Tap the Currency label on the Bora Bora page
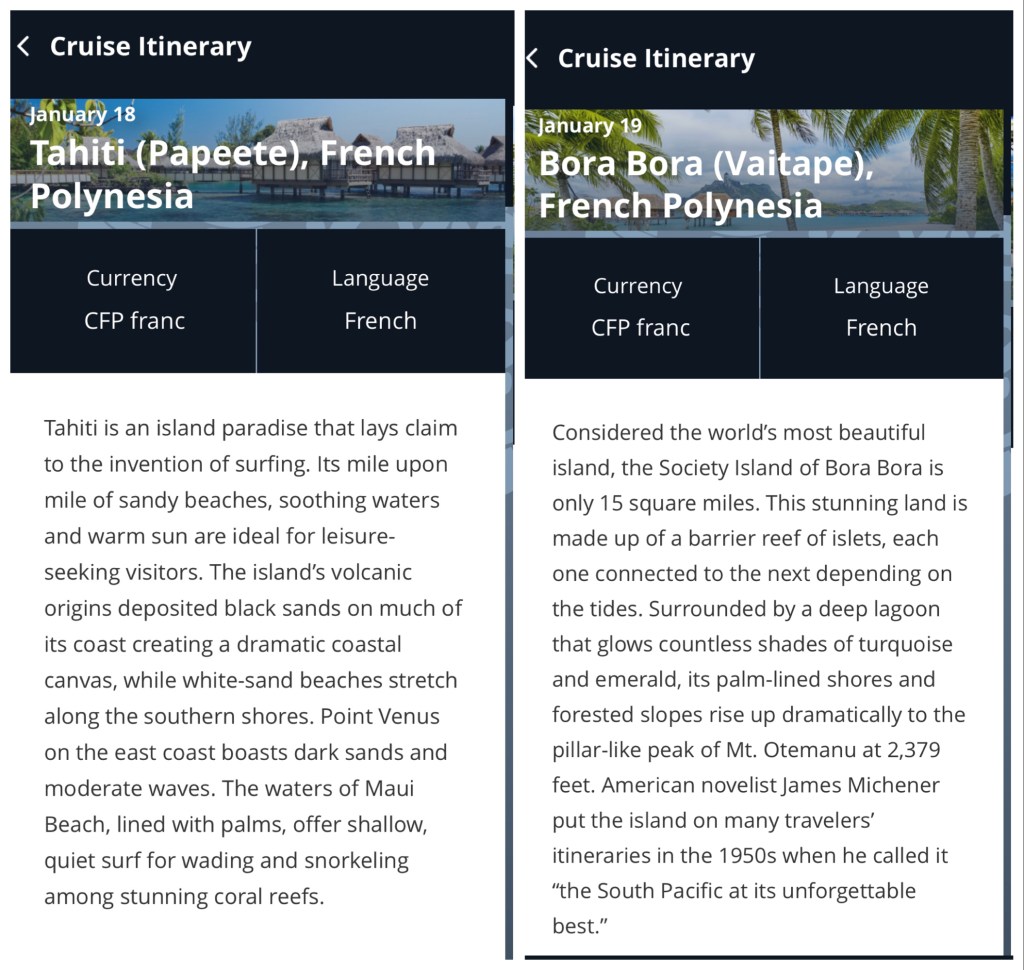This screenshot has width=1024, height=970. 637,286
